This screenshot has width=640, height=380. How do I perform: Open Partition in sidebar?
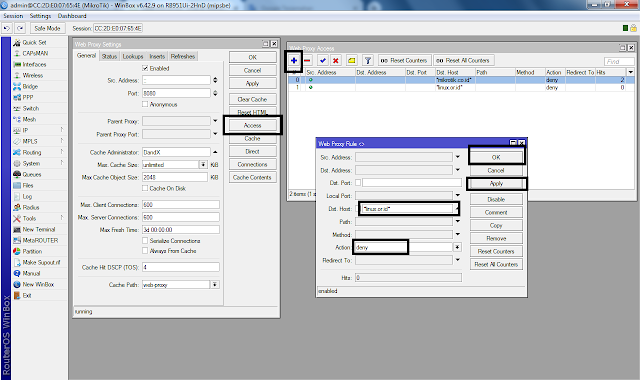(32, 252)
